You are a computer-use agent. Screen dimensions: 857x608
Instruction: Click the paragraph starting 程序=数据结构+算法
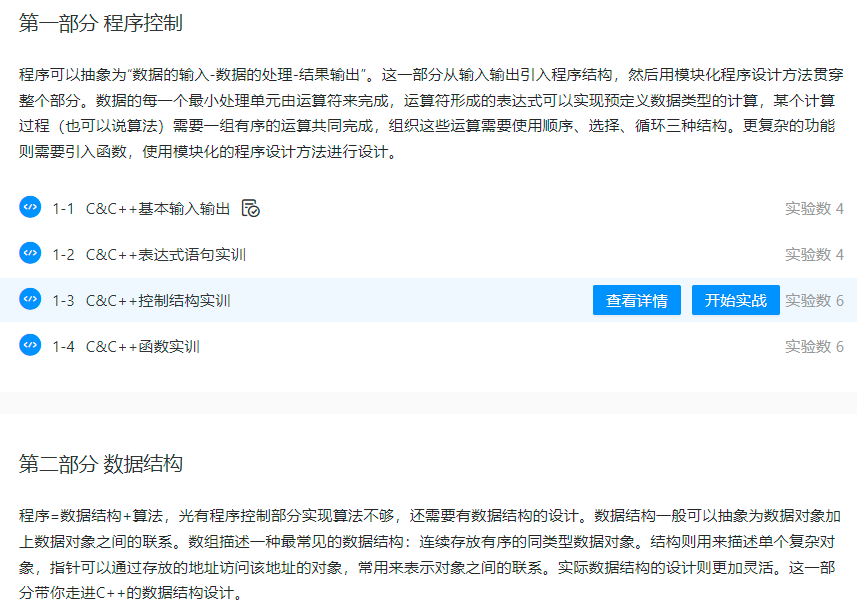click(x=430, y=554)
